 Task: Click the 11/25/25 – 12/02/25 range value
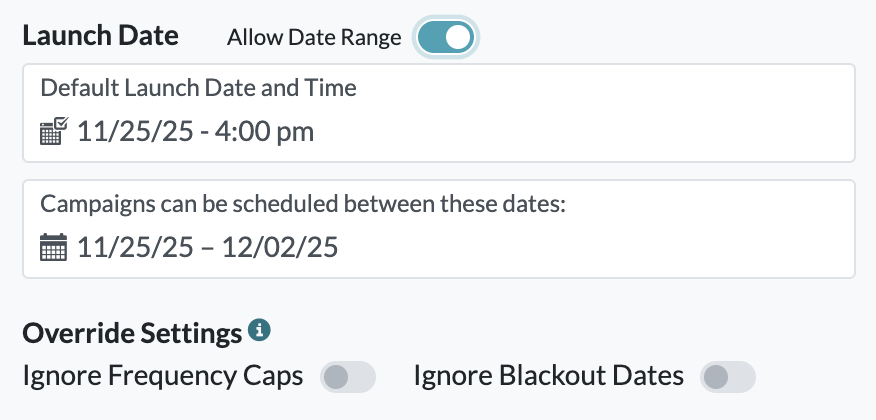(207, 247)
